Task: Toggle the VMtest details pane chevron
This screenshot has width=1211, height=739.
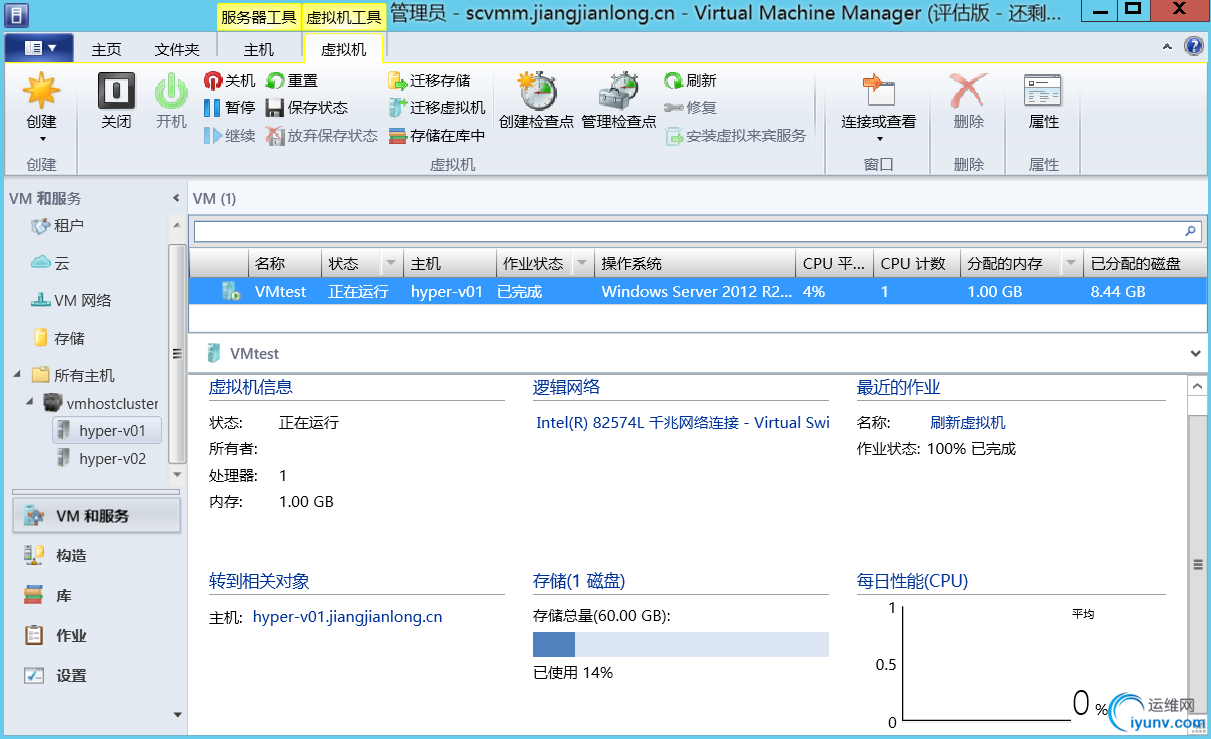Action: (x=1196, y=354)
